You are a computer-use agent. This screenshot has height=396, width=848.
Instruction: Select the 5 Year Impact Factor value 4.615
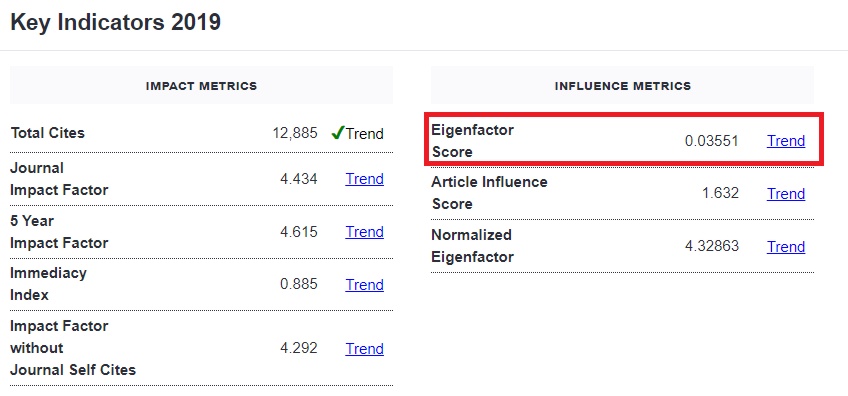[299, 232]
